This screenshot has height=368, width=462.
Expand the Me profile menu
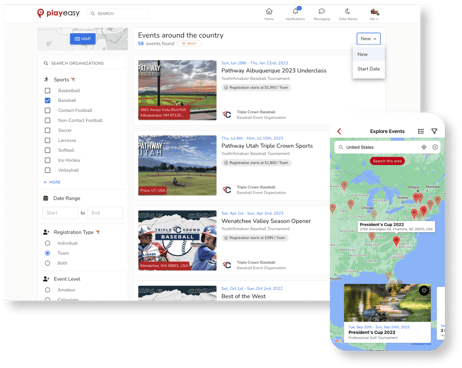pos(375,14)
